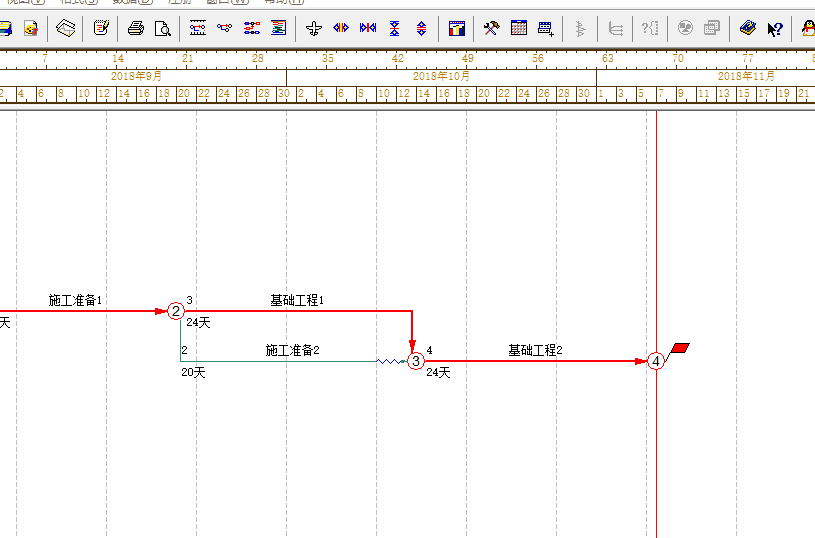Click the crossed hammer tools icon
The image size is (815, 538).
click(491, 28)
